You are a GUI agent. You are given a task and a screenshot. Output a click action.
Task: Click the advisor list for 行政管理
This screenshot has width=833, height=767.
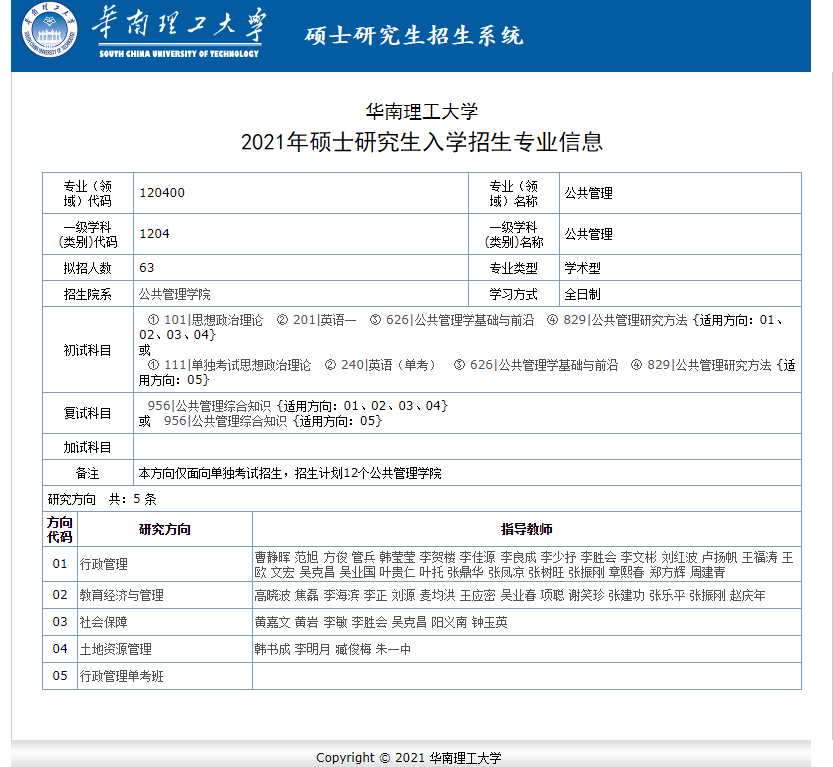click(x=526, y=564)
